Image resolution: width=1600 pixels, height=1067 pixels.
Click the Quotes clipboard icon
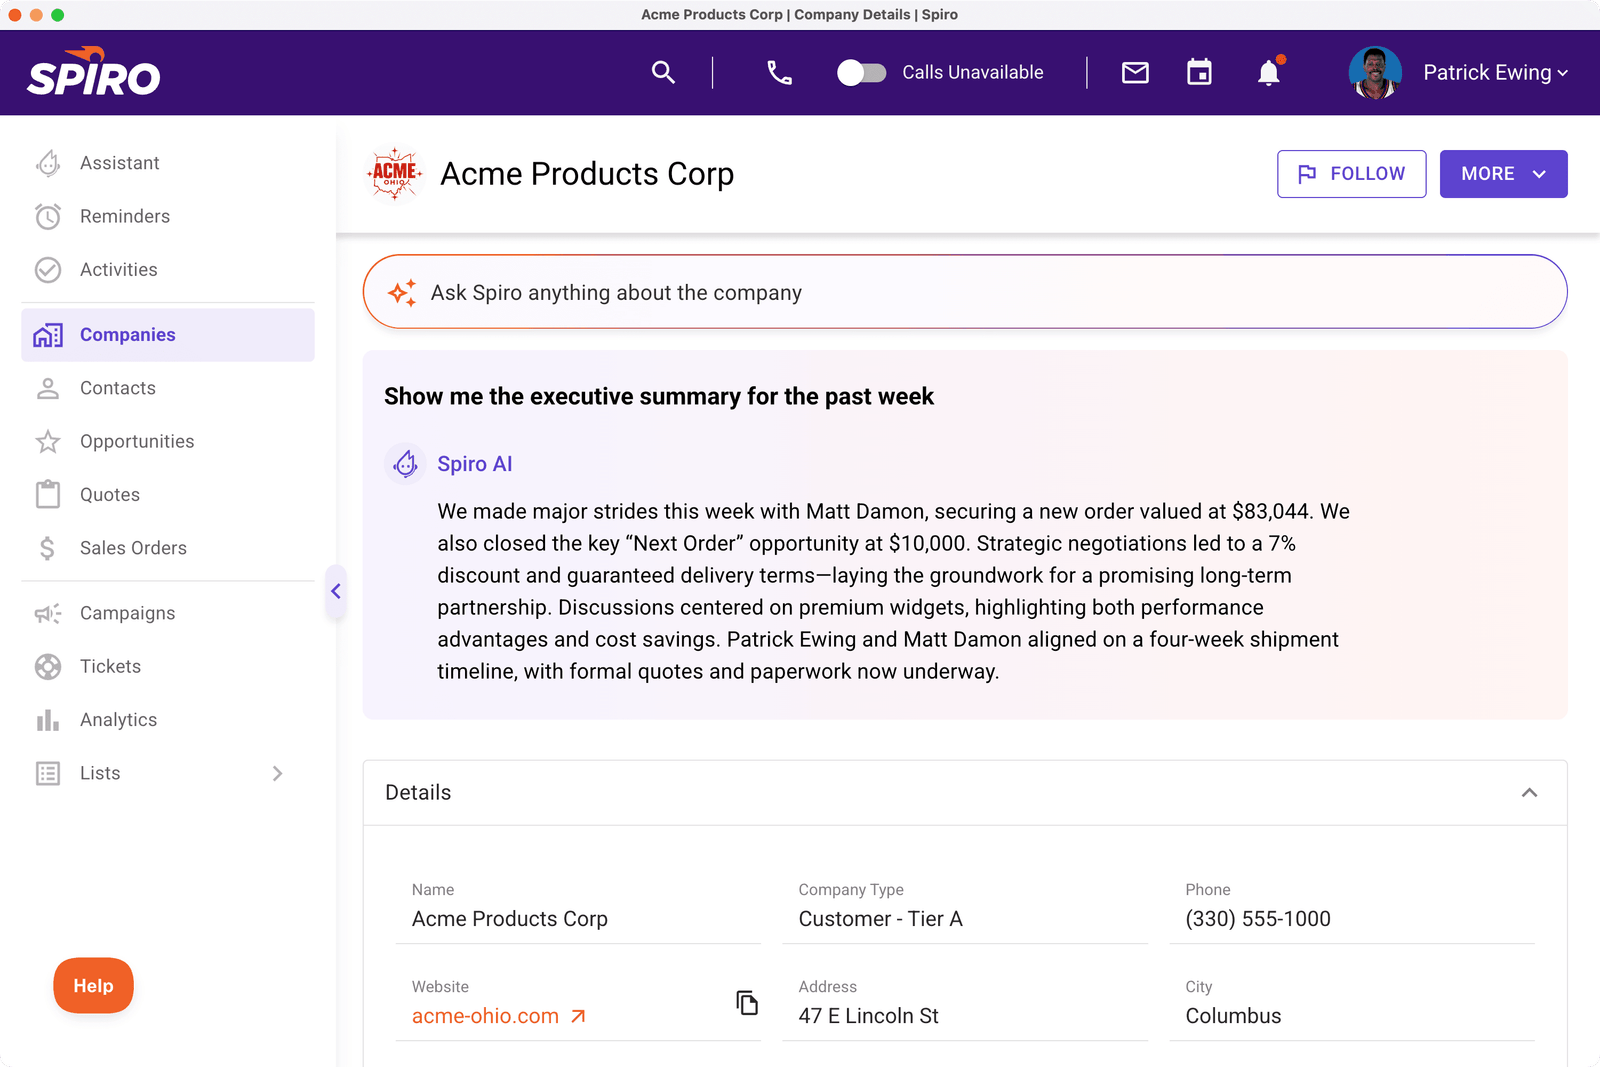pyautogui.click(x=48, y=494)
